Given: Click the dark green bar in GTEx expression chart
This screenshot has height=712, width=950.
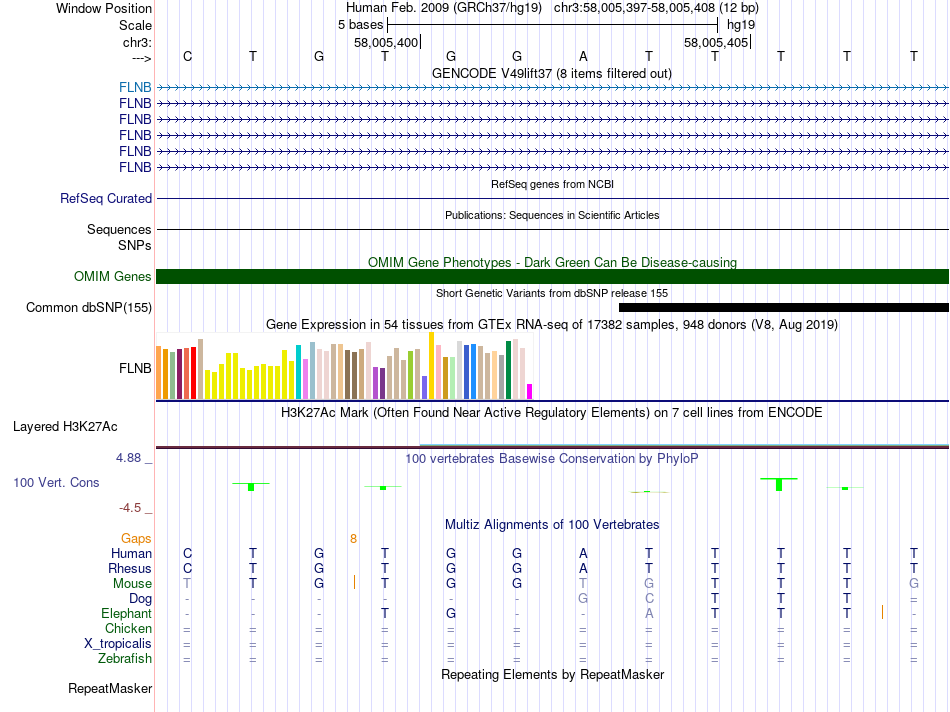Looking at the screenshot, I should [x=508, y=370].
